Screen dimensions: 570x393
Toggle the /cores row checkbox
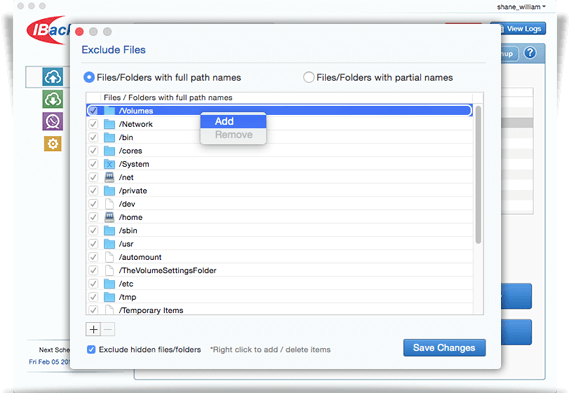pos(93,151)
